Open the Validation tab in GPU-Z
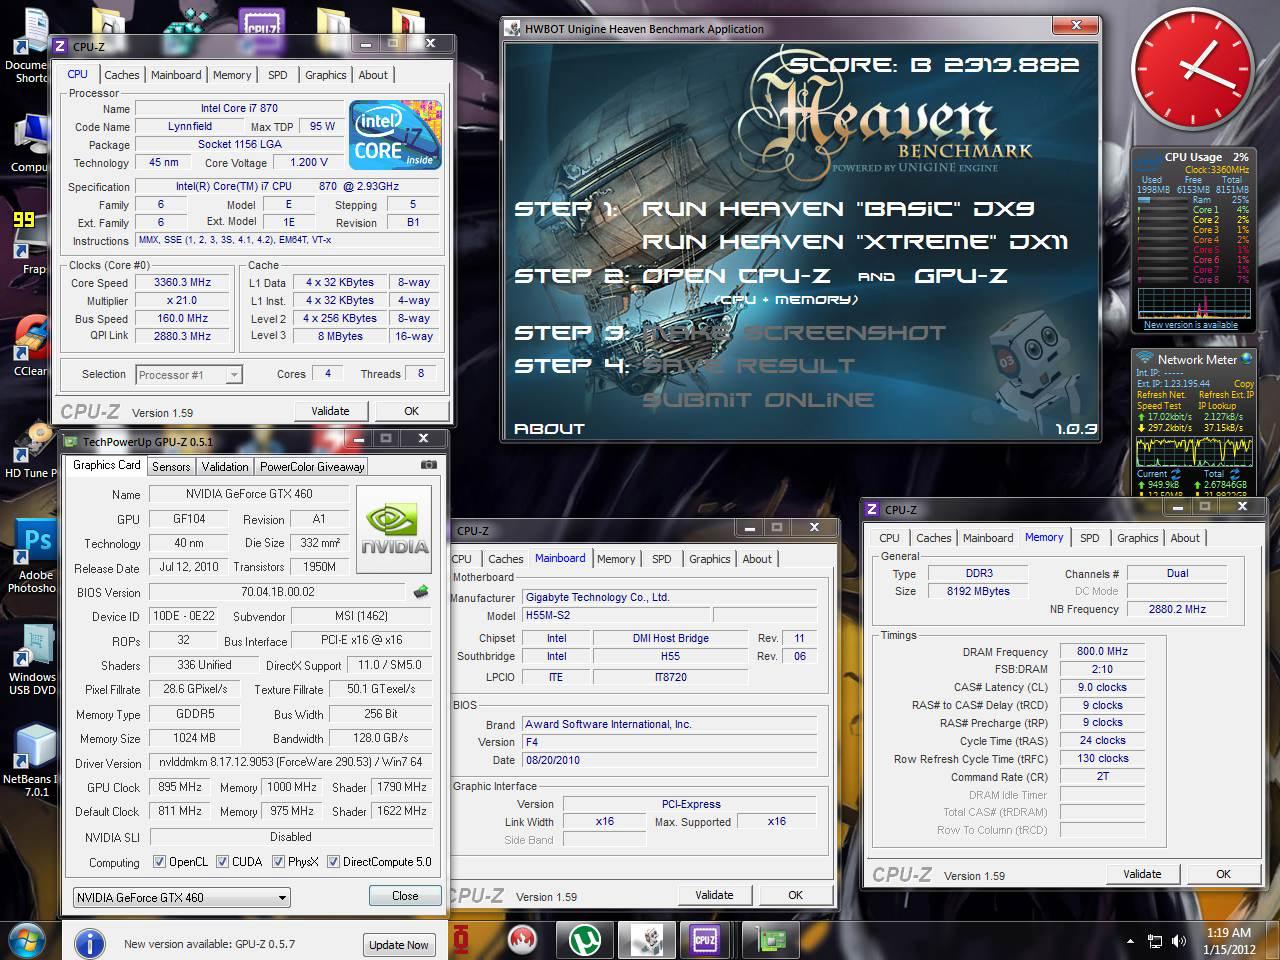The image size is (1280, 960). point(225,467)
